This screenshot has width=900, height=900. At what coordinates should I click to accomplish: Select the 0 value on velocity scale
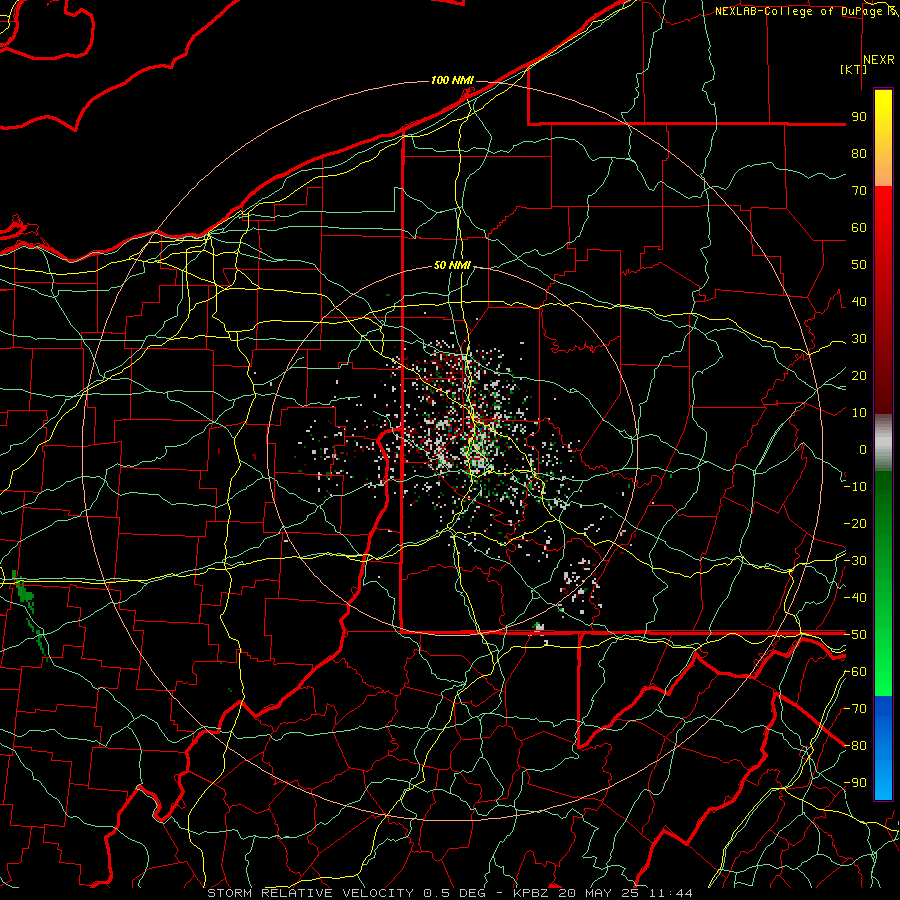tap(863, 449)
